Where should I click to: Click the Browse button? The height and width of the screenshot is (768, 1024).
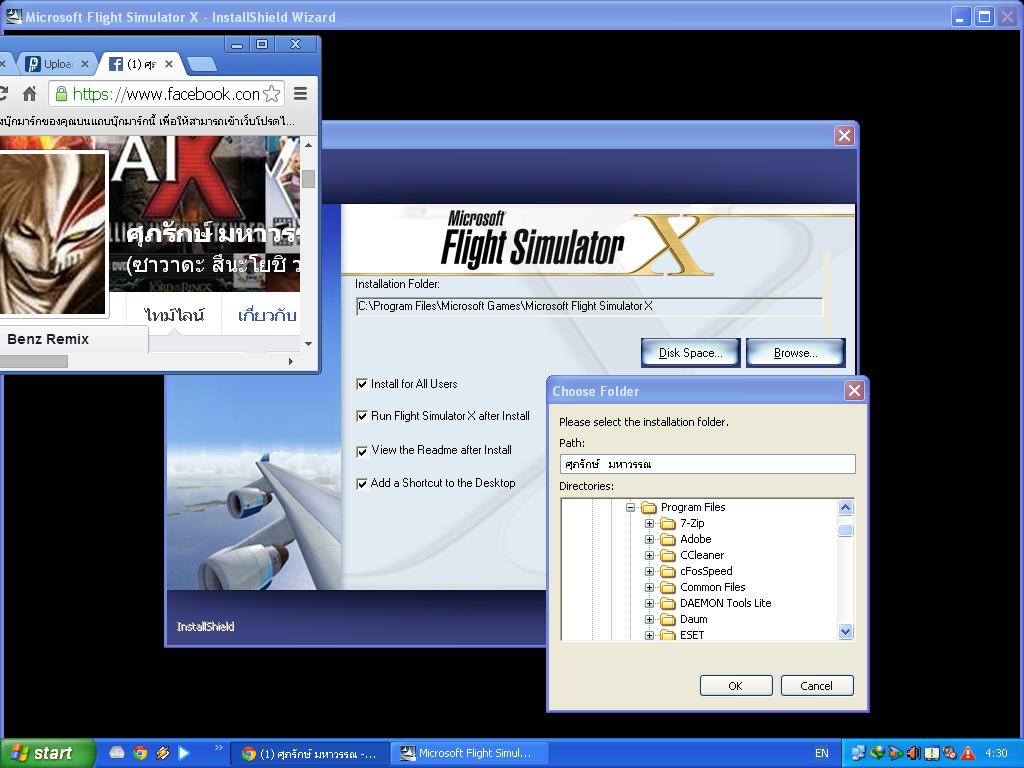coord(795,353)
